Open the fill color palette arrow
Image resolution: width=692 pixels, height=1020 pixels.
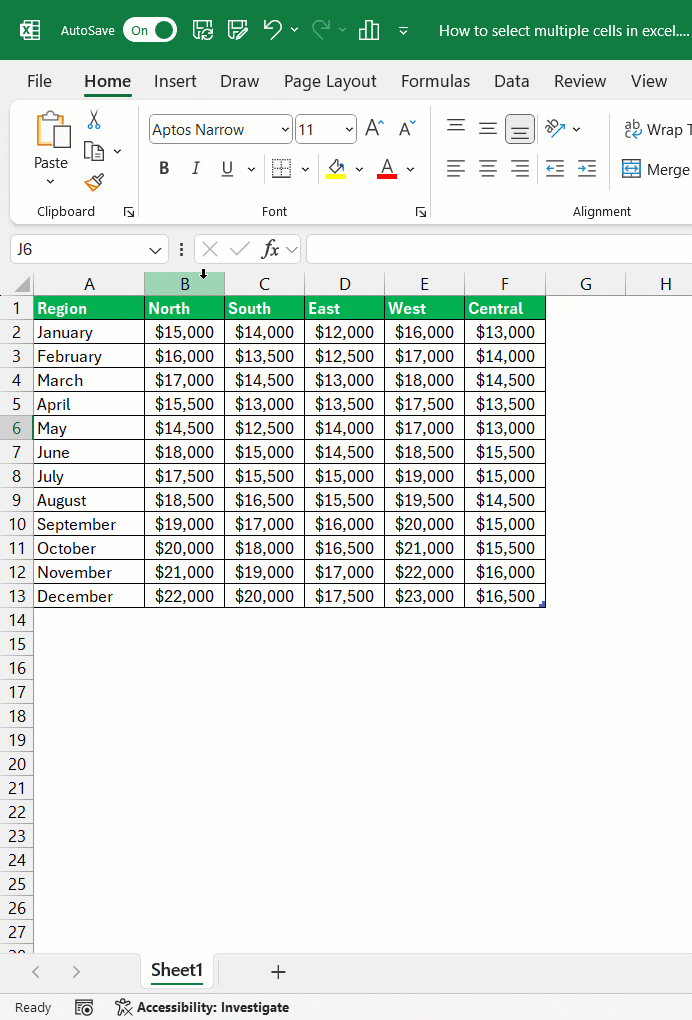(x=359, y=170)
